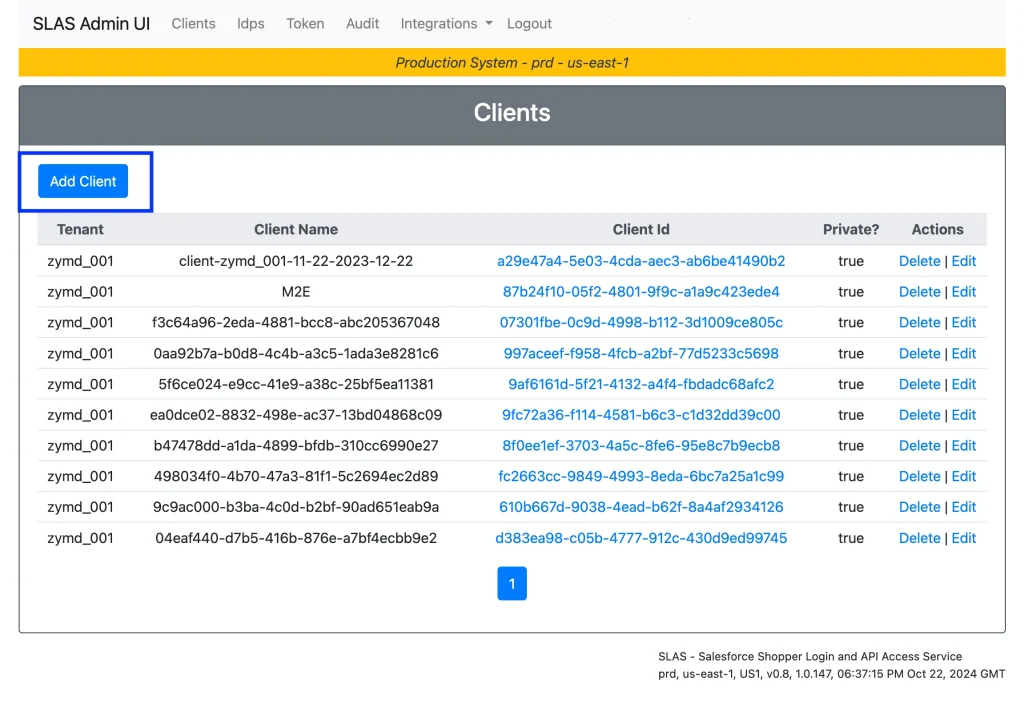Click the SLAS Admin UI brand link
This screenshot has width=1024, height=704.
[x=91, y=23]
